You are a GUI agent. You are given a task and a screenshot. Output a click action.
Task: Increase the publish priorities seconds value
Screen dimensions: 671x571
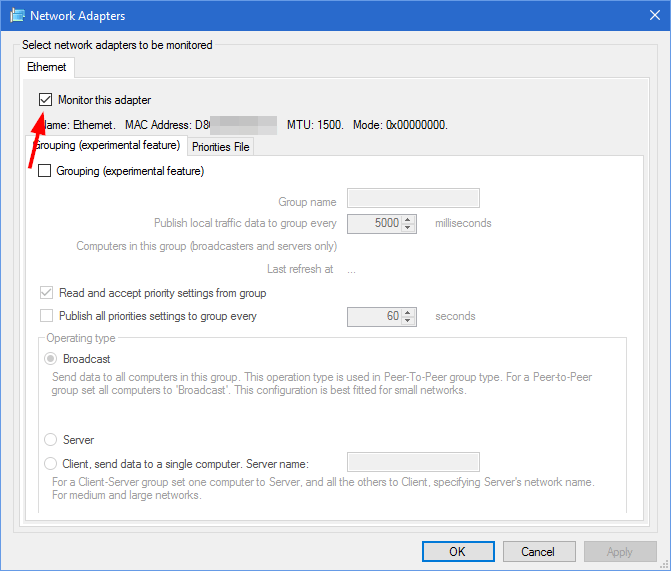[408, 312]
